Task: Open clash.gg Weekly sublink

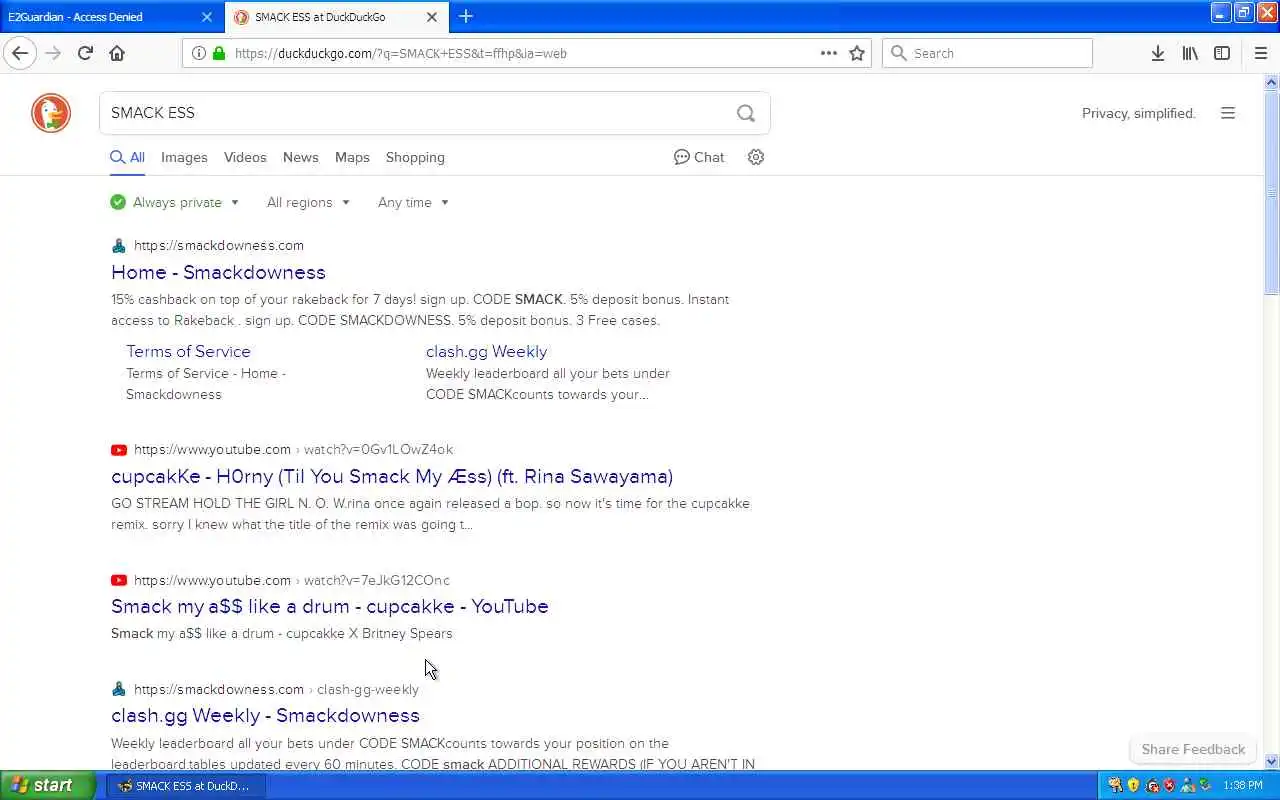Action: 486,351
